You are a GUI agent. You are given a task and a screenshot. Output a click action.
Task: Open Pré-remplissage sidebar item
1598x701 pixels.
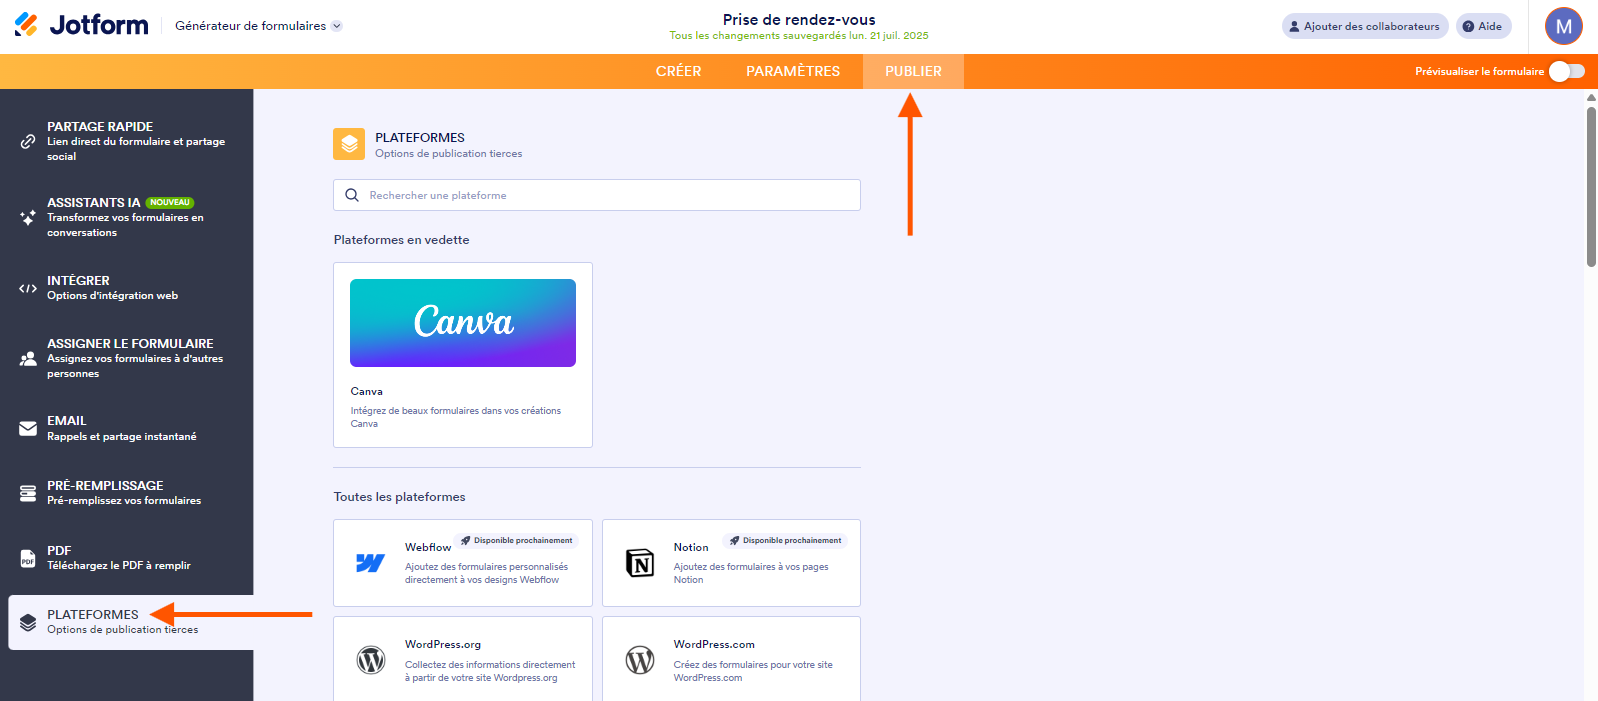[127, 493]
